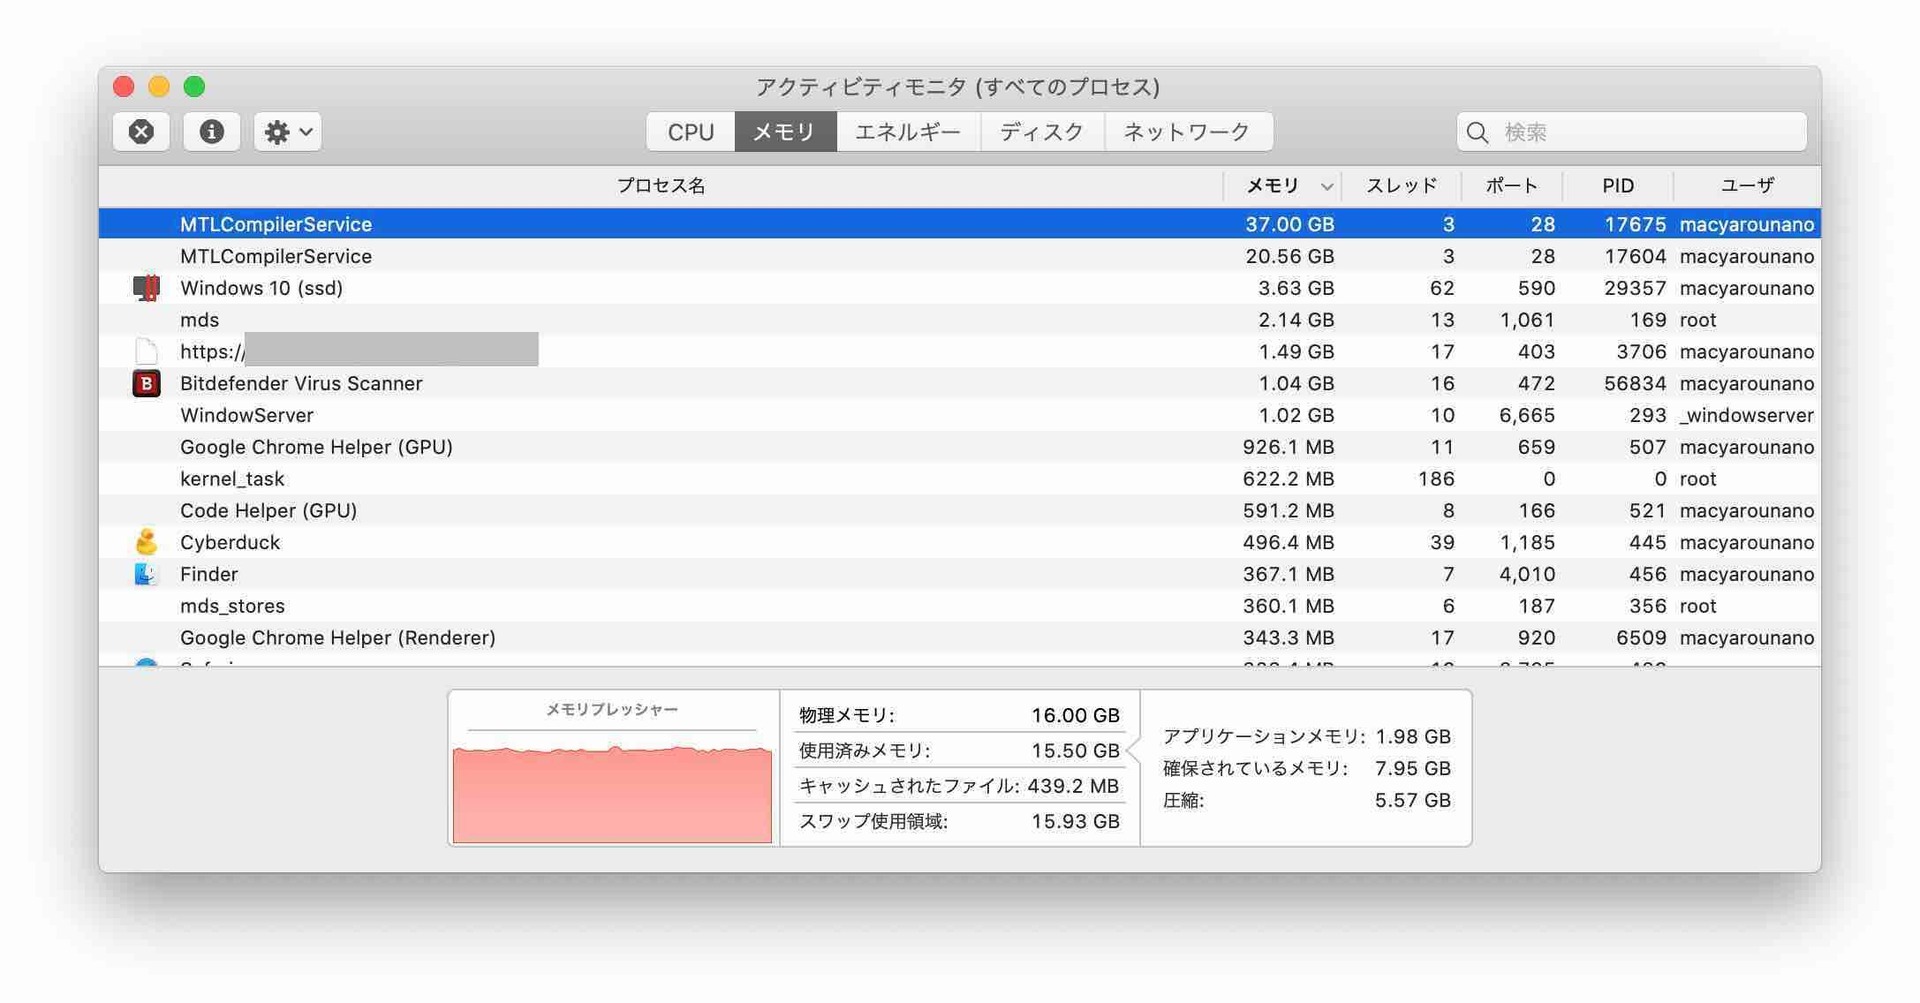1920x1003 pixels.
Task: Open the process info inspector button
Action: (211, 131)
